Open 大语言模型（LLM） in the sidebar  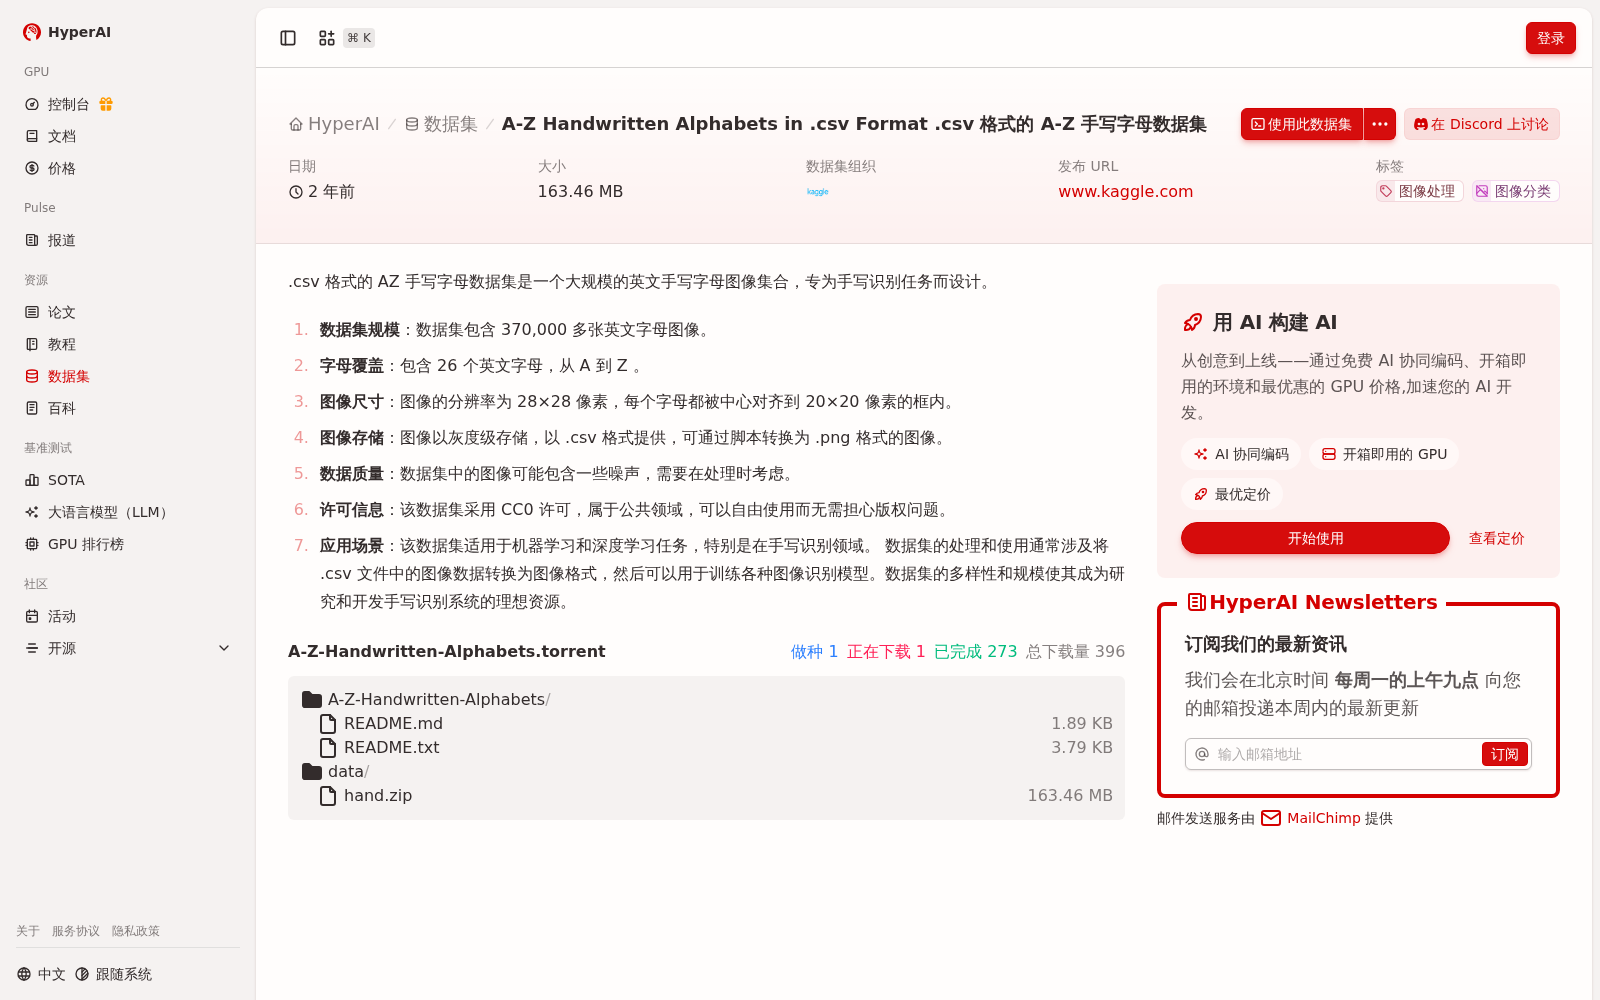coord(110,512)
